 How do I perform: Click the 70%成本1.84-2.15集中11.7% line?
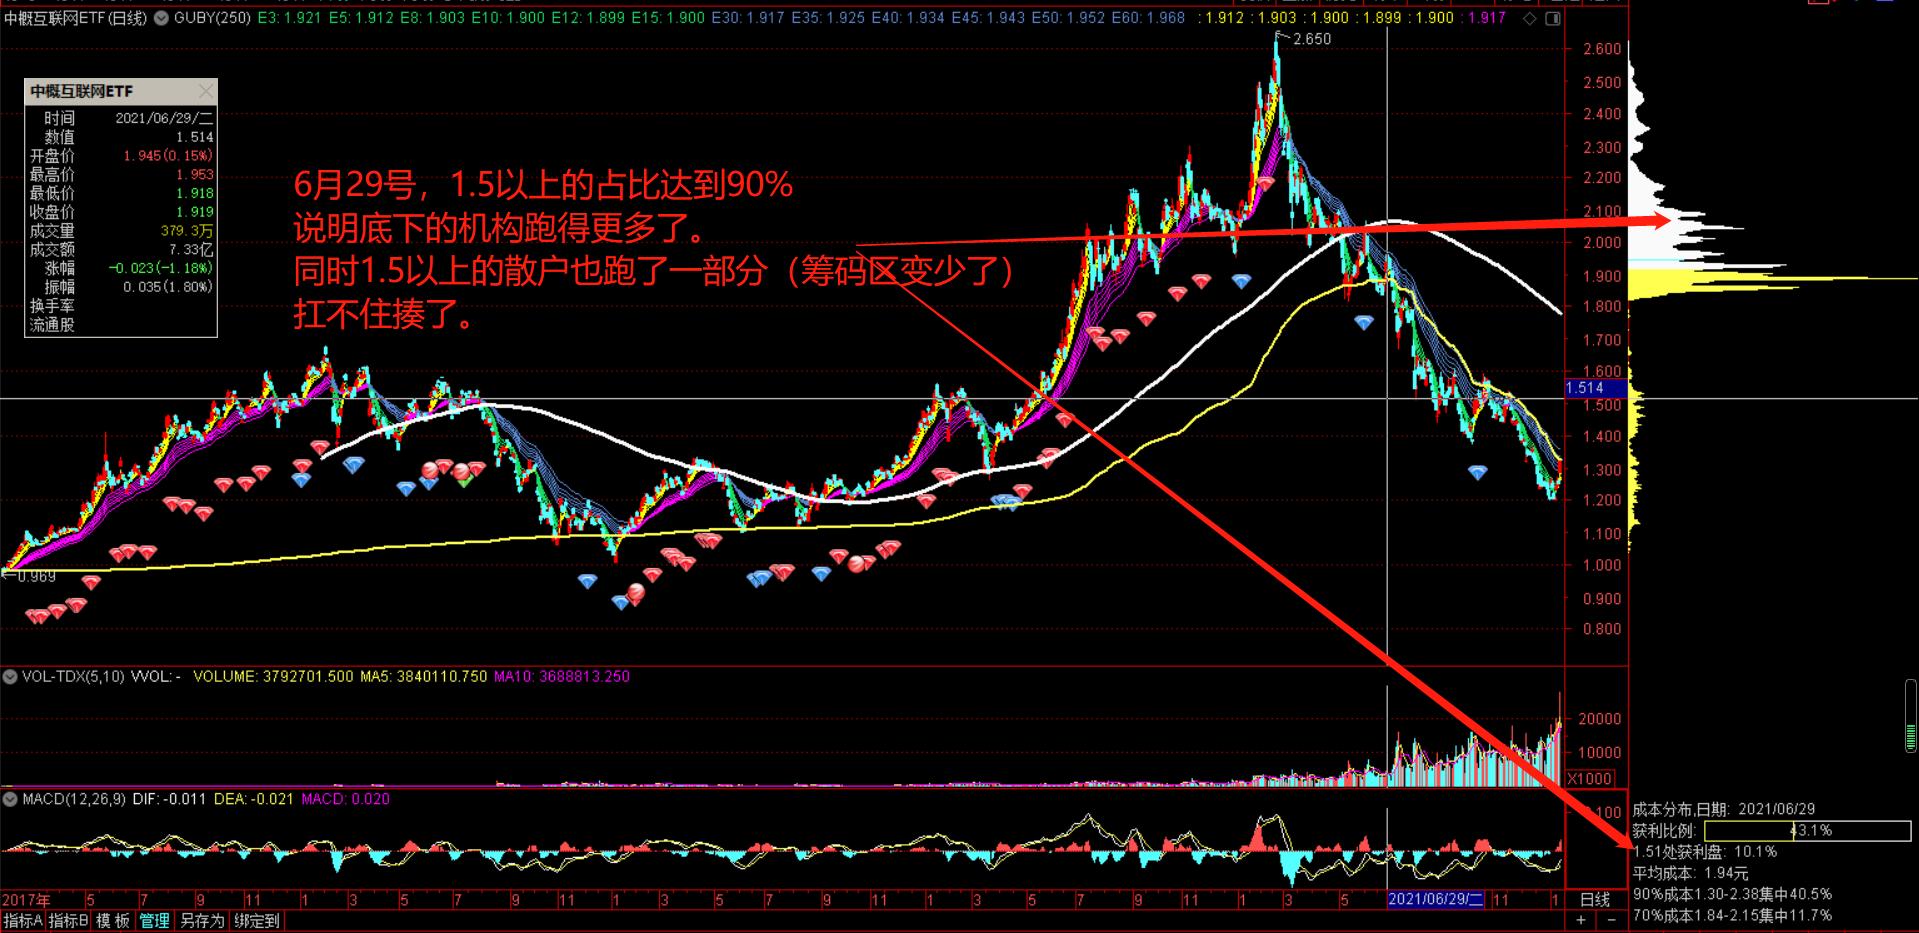coord(1732,915)
